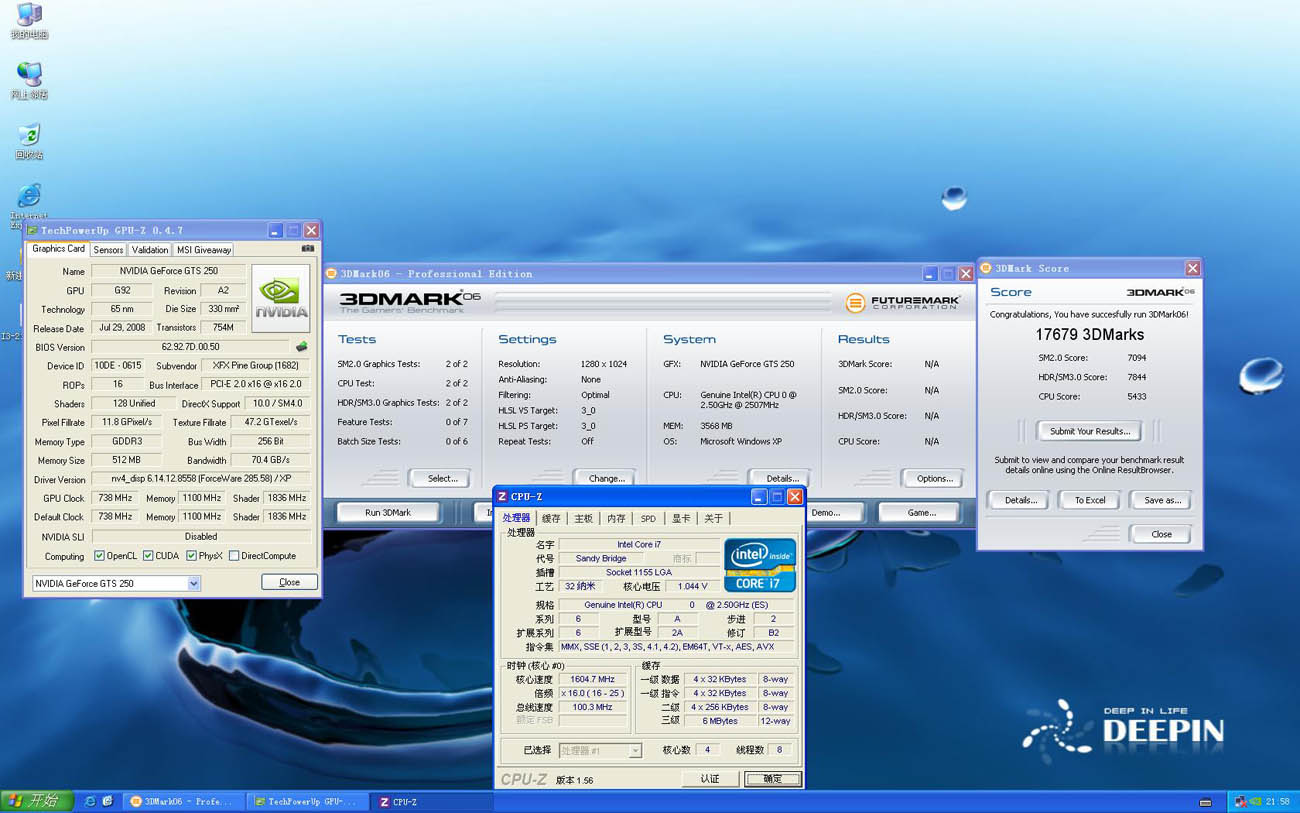Click the 3DMark Score title bar icon
1300x813 pixels.
pyautogui.click(x=986, y=268)
